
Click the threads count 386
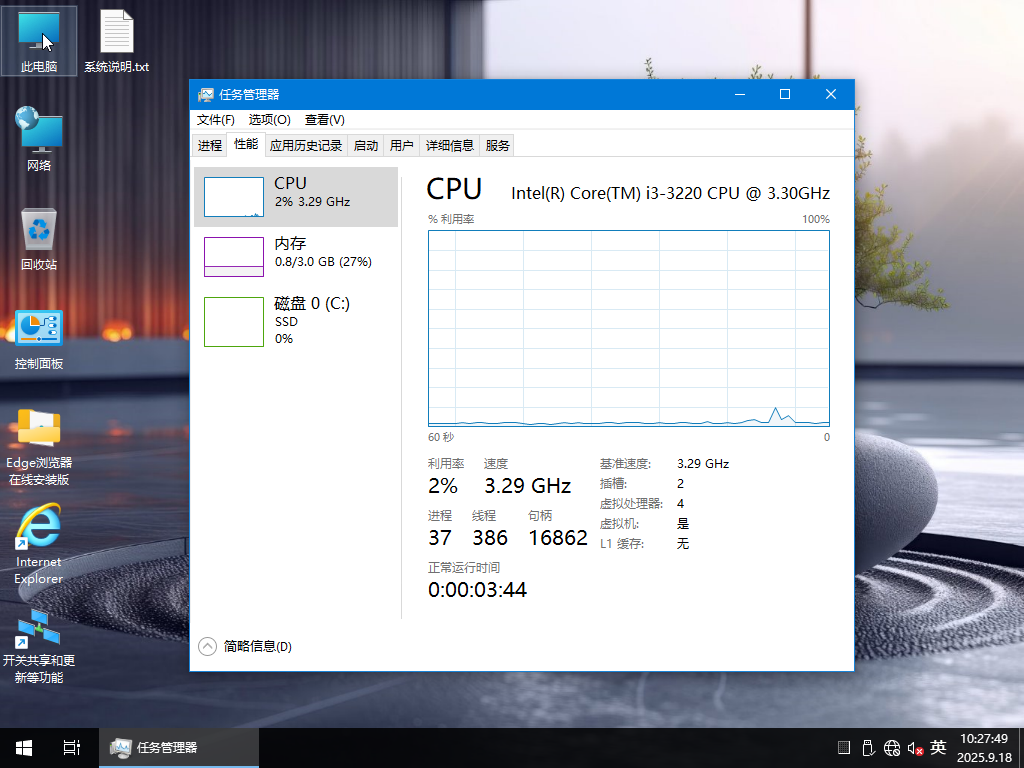pos(490,538)
